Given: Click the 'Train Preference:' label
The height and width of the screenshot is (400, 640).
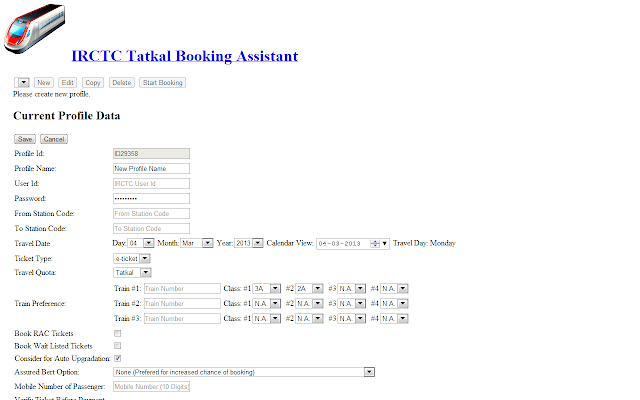Looking at the screenshot, I should tap(40, 304).
